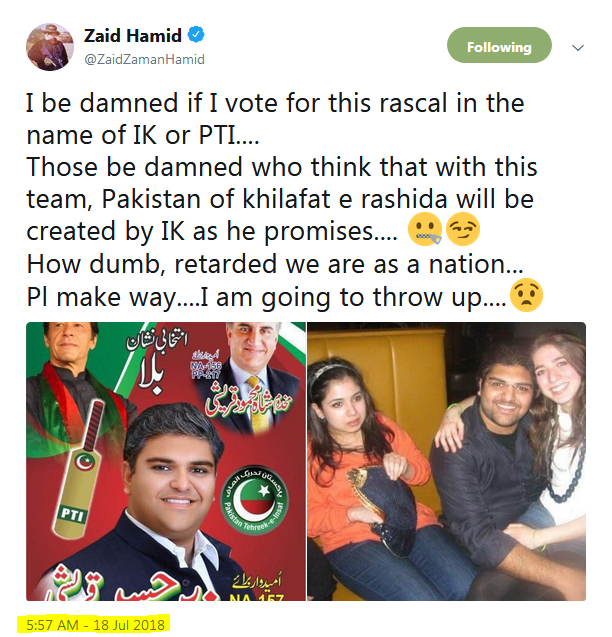Click the round PTI logo in poster
Screen dimensions: 612x637
[254, 499]
